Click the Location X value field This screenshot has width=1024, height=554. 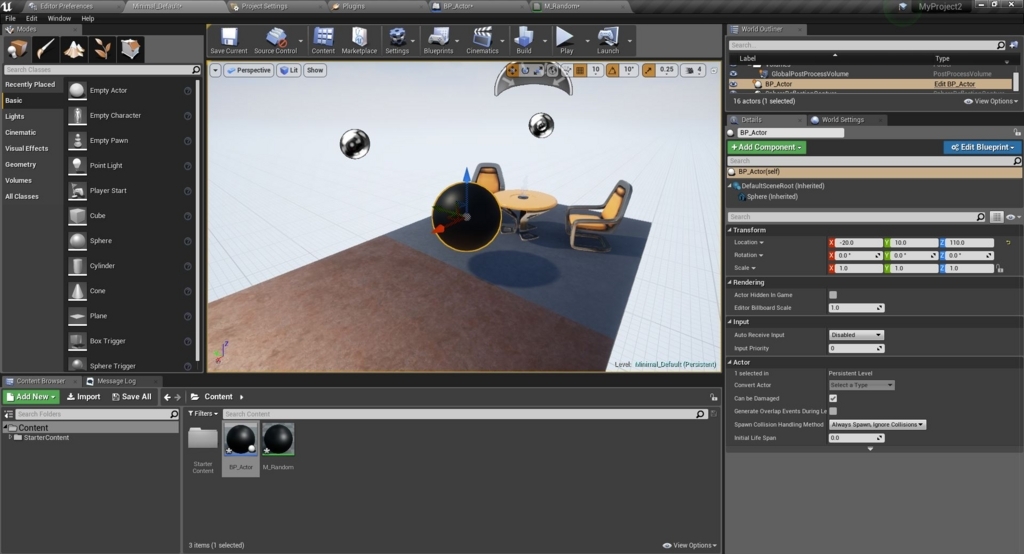[859, 242]
